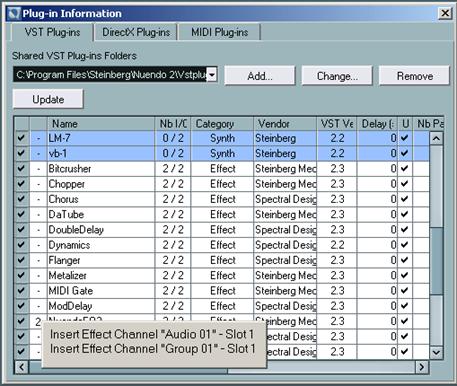This screenshot has width=457, height=386.
Task: Open the MIDI Plug-ins tab
Action: coord(220,32)
